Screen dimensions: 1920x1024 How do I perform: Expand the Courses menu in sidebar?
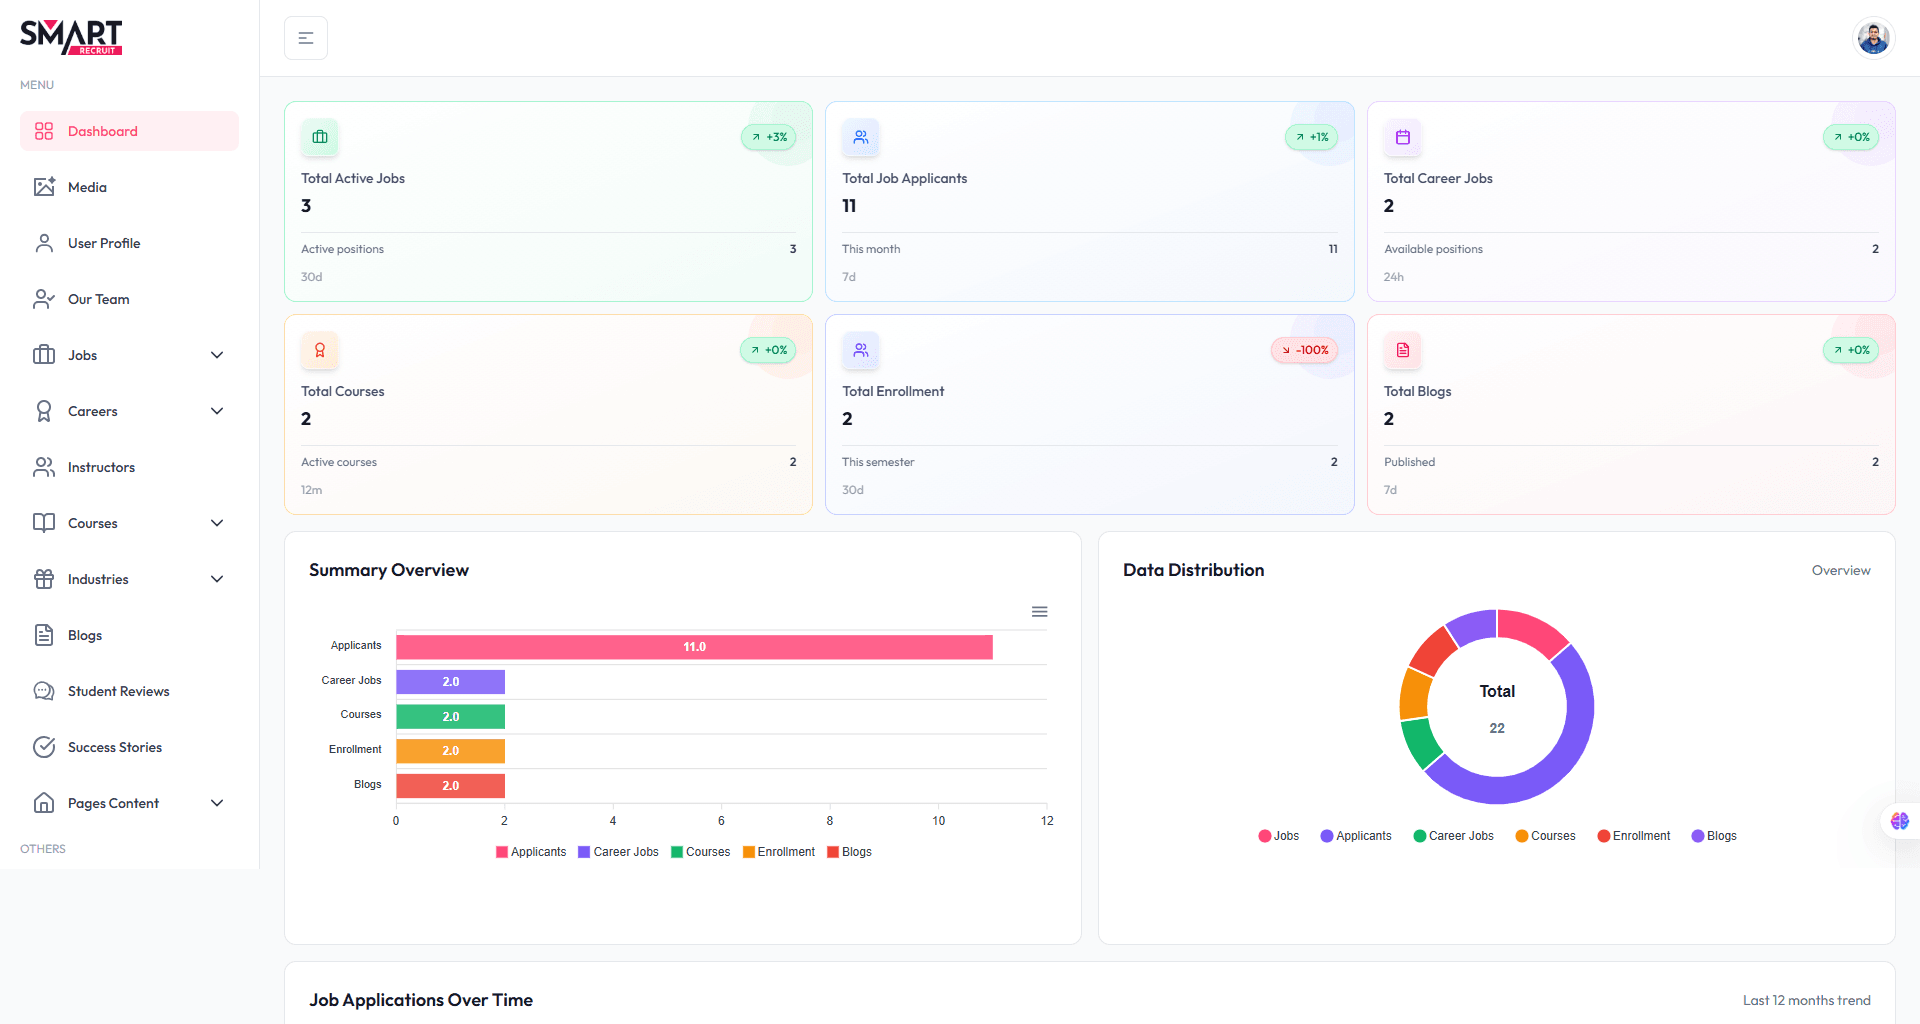point(217,522)
